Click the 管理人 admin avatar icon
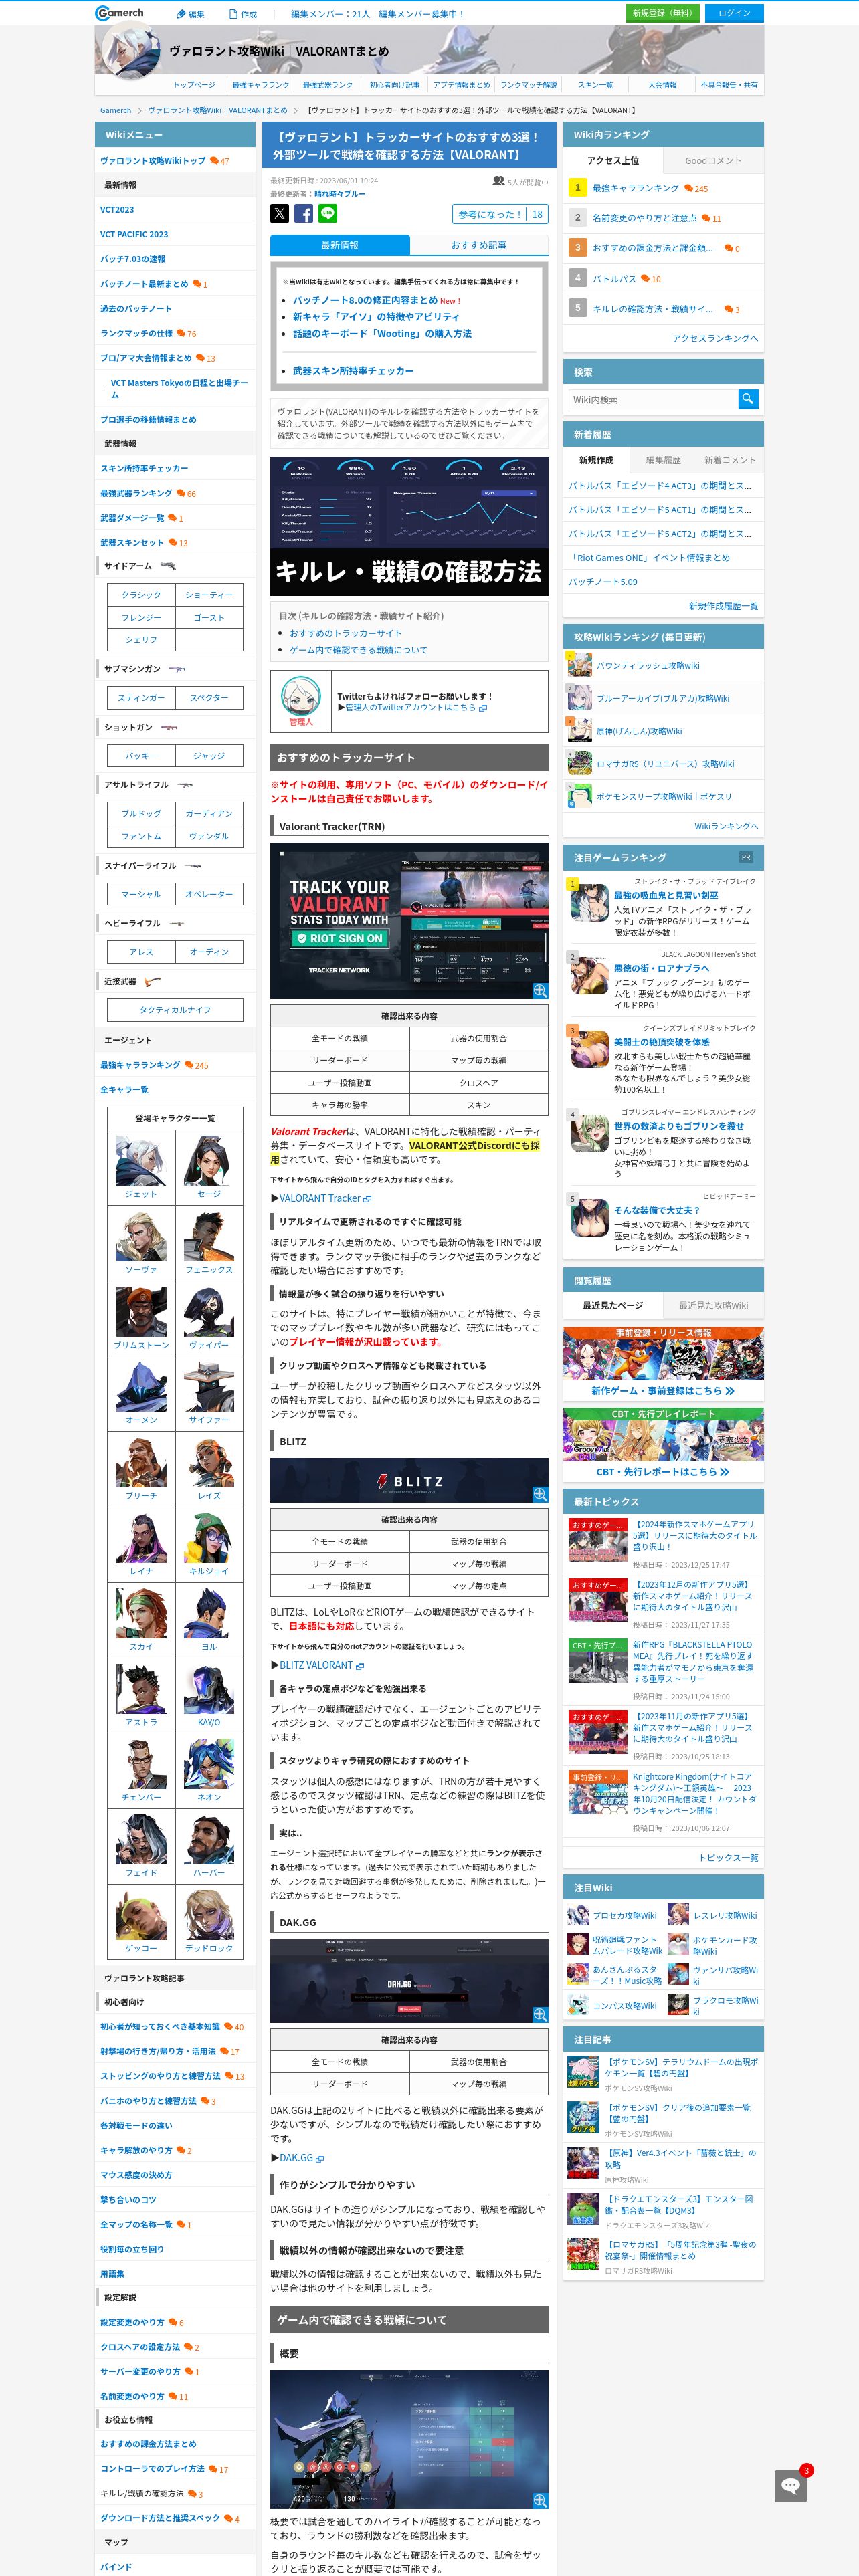 [300, 697]
